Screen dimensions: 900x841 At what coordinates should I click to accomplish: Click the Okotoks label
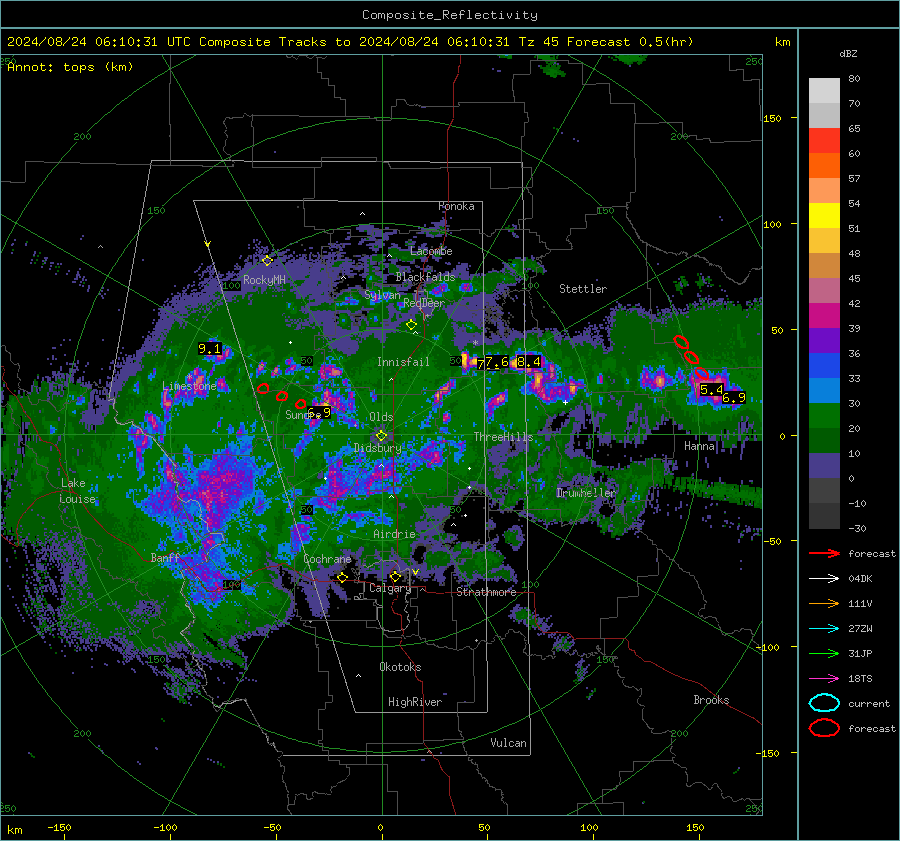pos(400,667)
